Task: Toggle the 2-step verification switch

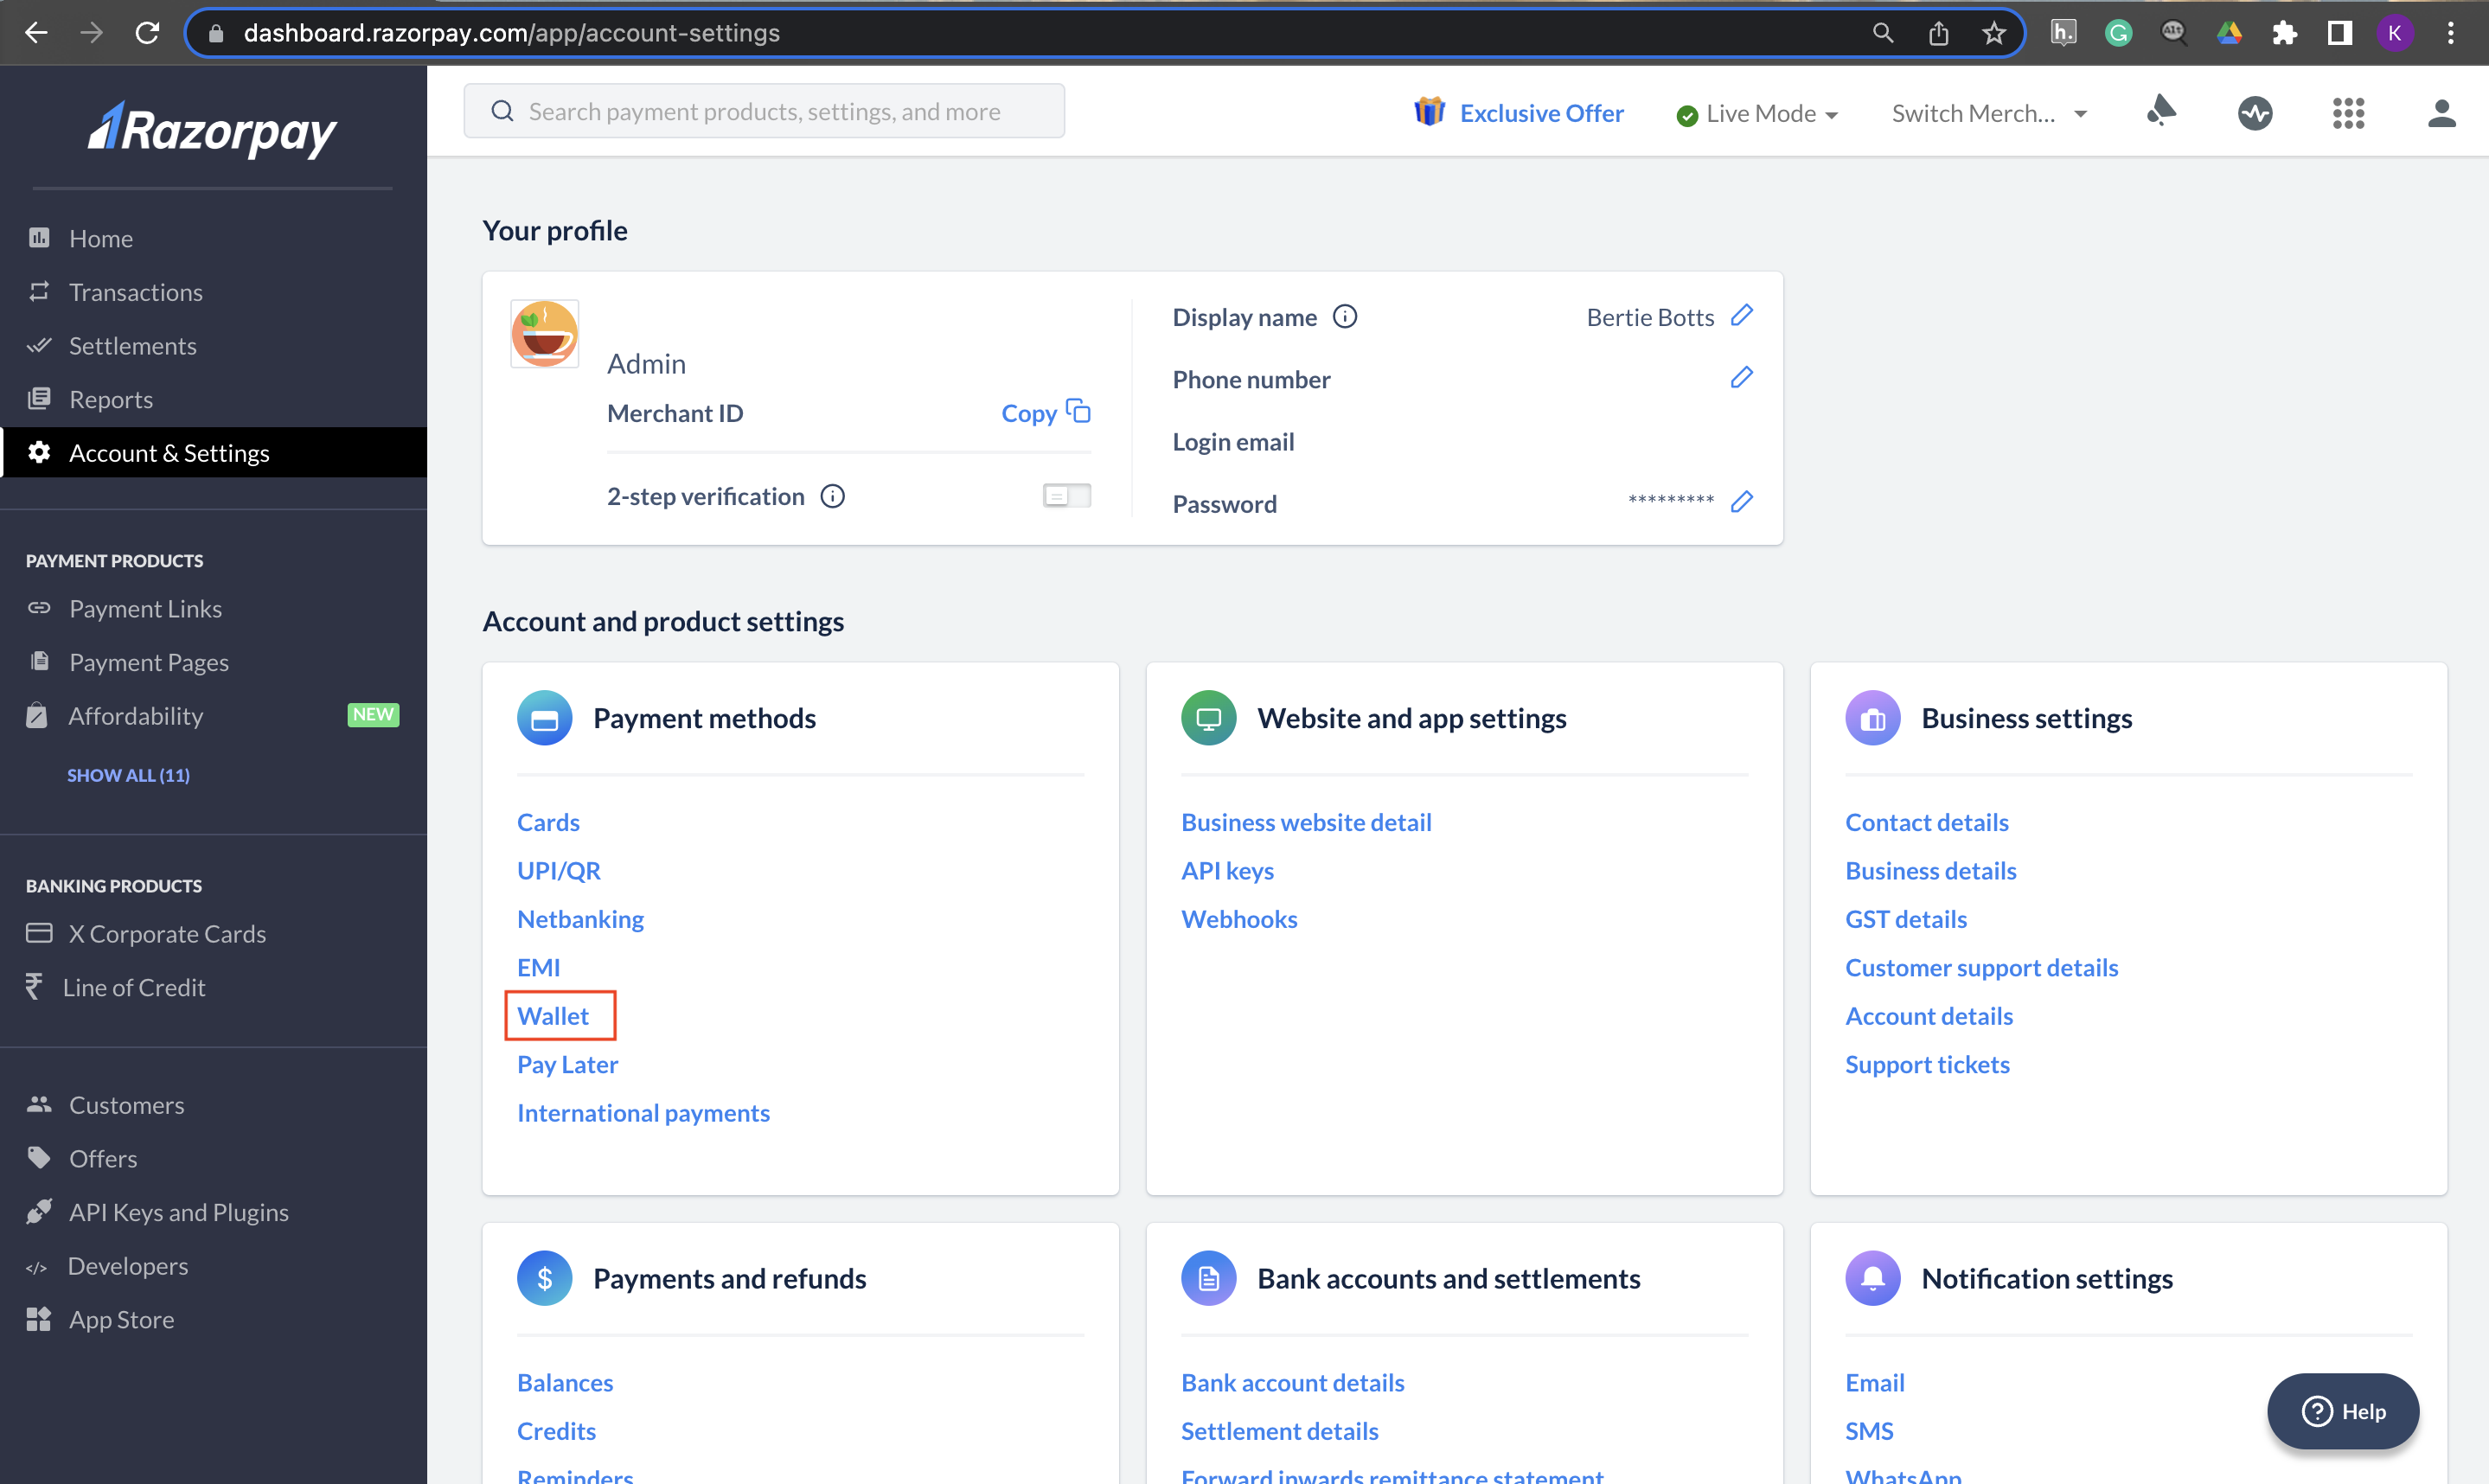Action: [x=1066, y=496]
